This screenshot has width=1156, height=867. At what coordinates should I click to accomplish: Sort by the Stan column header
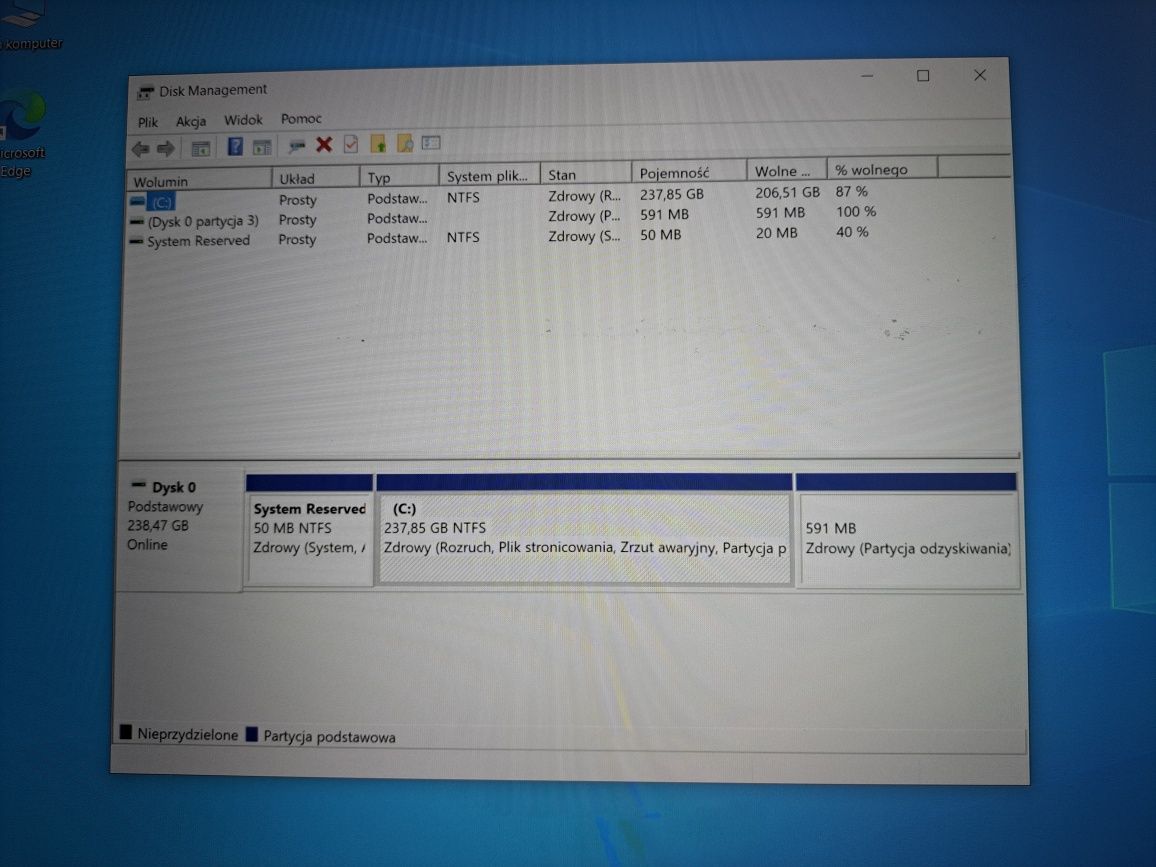click(586, 174)
